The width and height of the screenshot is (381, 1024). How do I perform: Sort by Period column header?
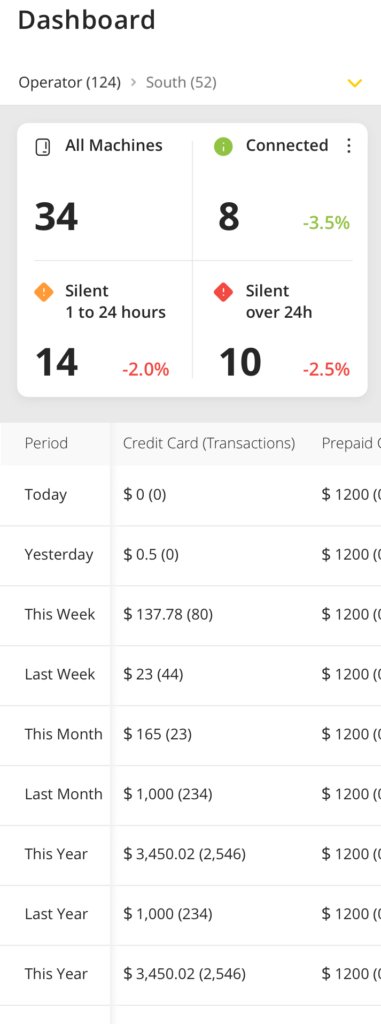[46, 443]
